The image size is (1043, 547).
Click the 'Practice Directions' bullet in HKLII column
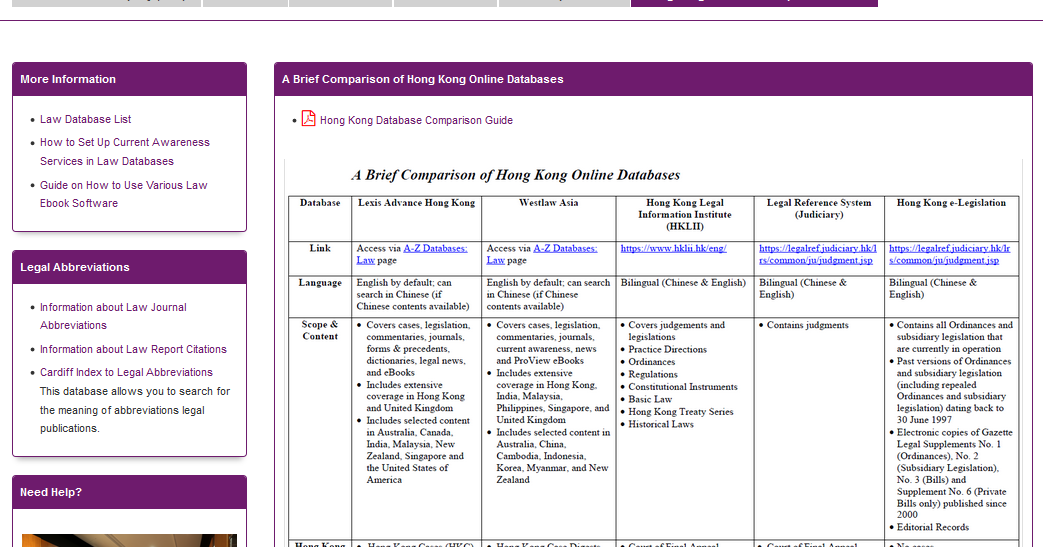click(x=667, y=349)
